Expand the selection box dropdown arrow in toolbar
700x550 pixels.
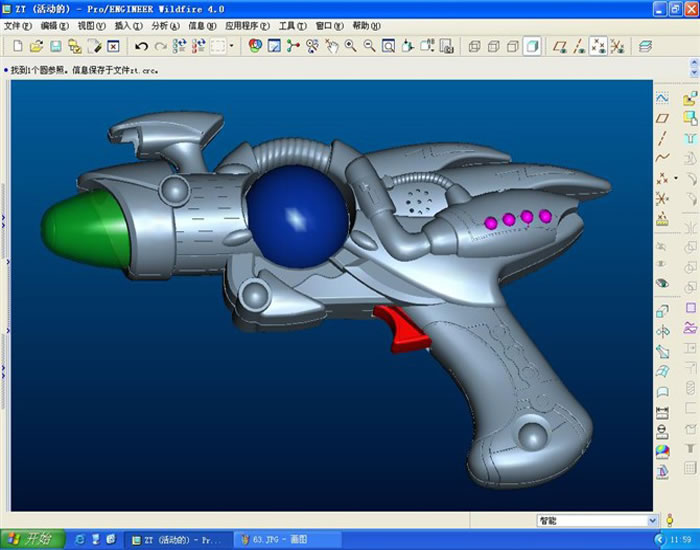click(232, 46)
